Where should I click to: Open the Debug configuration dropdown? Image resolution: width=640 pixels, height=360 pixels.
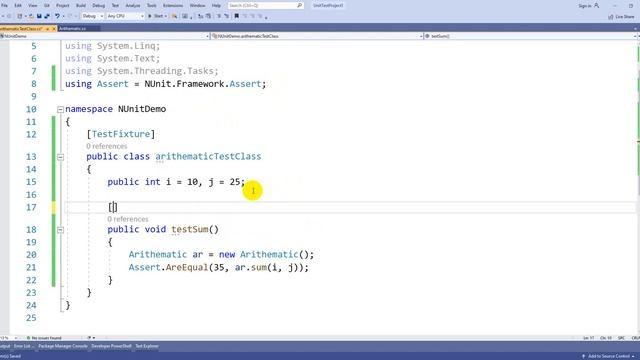click(x=92, y=16)
